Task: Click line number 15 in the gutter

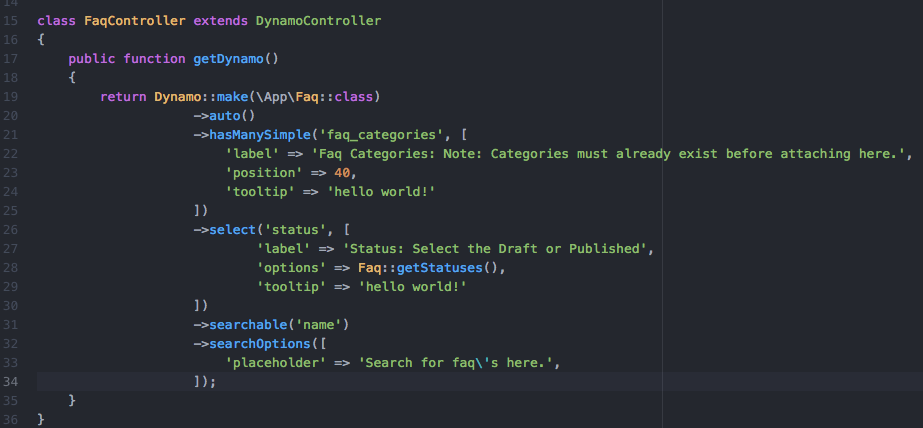Action: coord(11,21)
